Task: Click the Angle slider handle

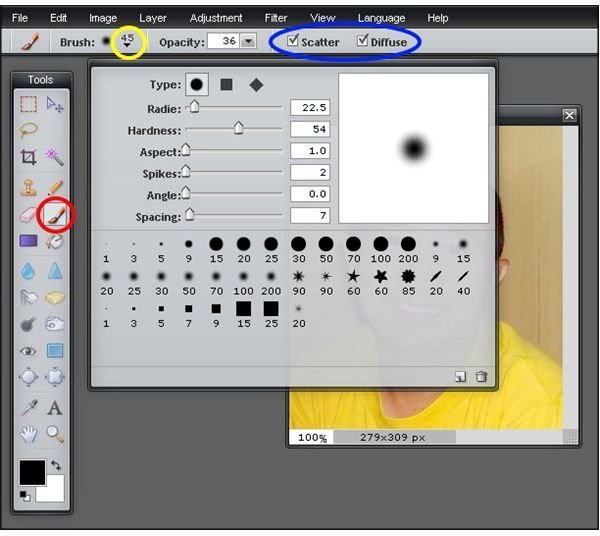Action: click(186, 192)
